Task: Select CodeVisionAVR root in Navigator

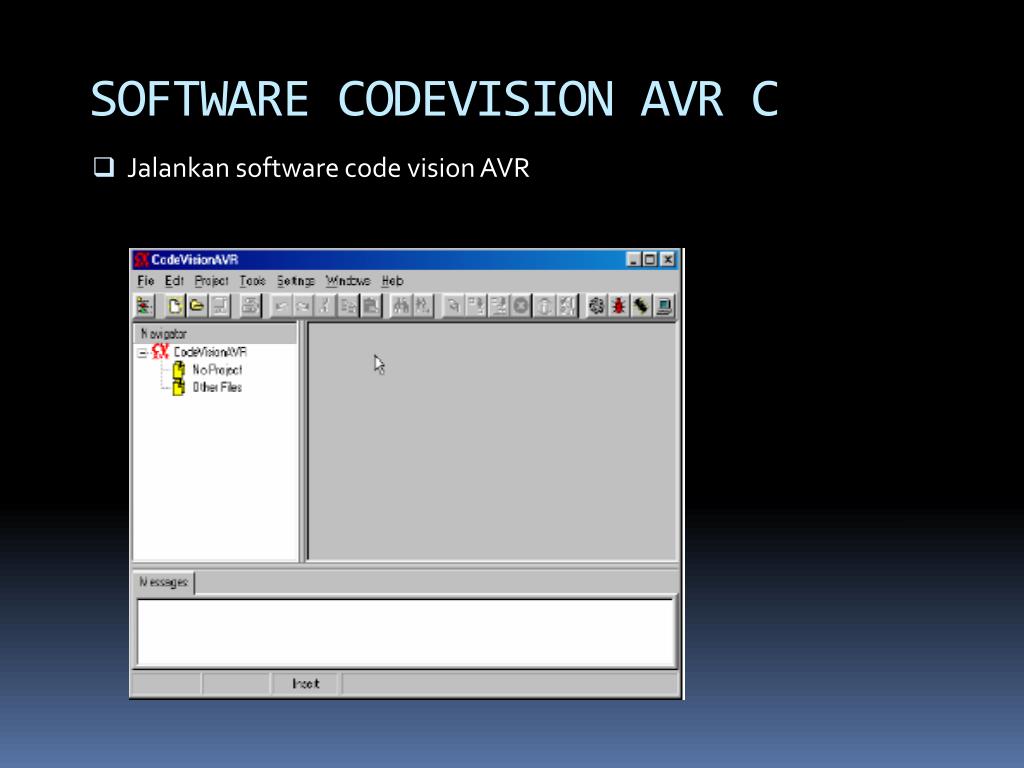Action: [210, 352]
